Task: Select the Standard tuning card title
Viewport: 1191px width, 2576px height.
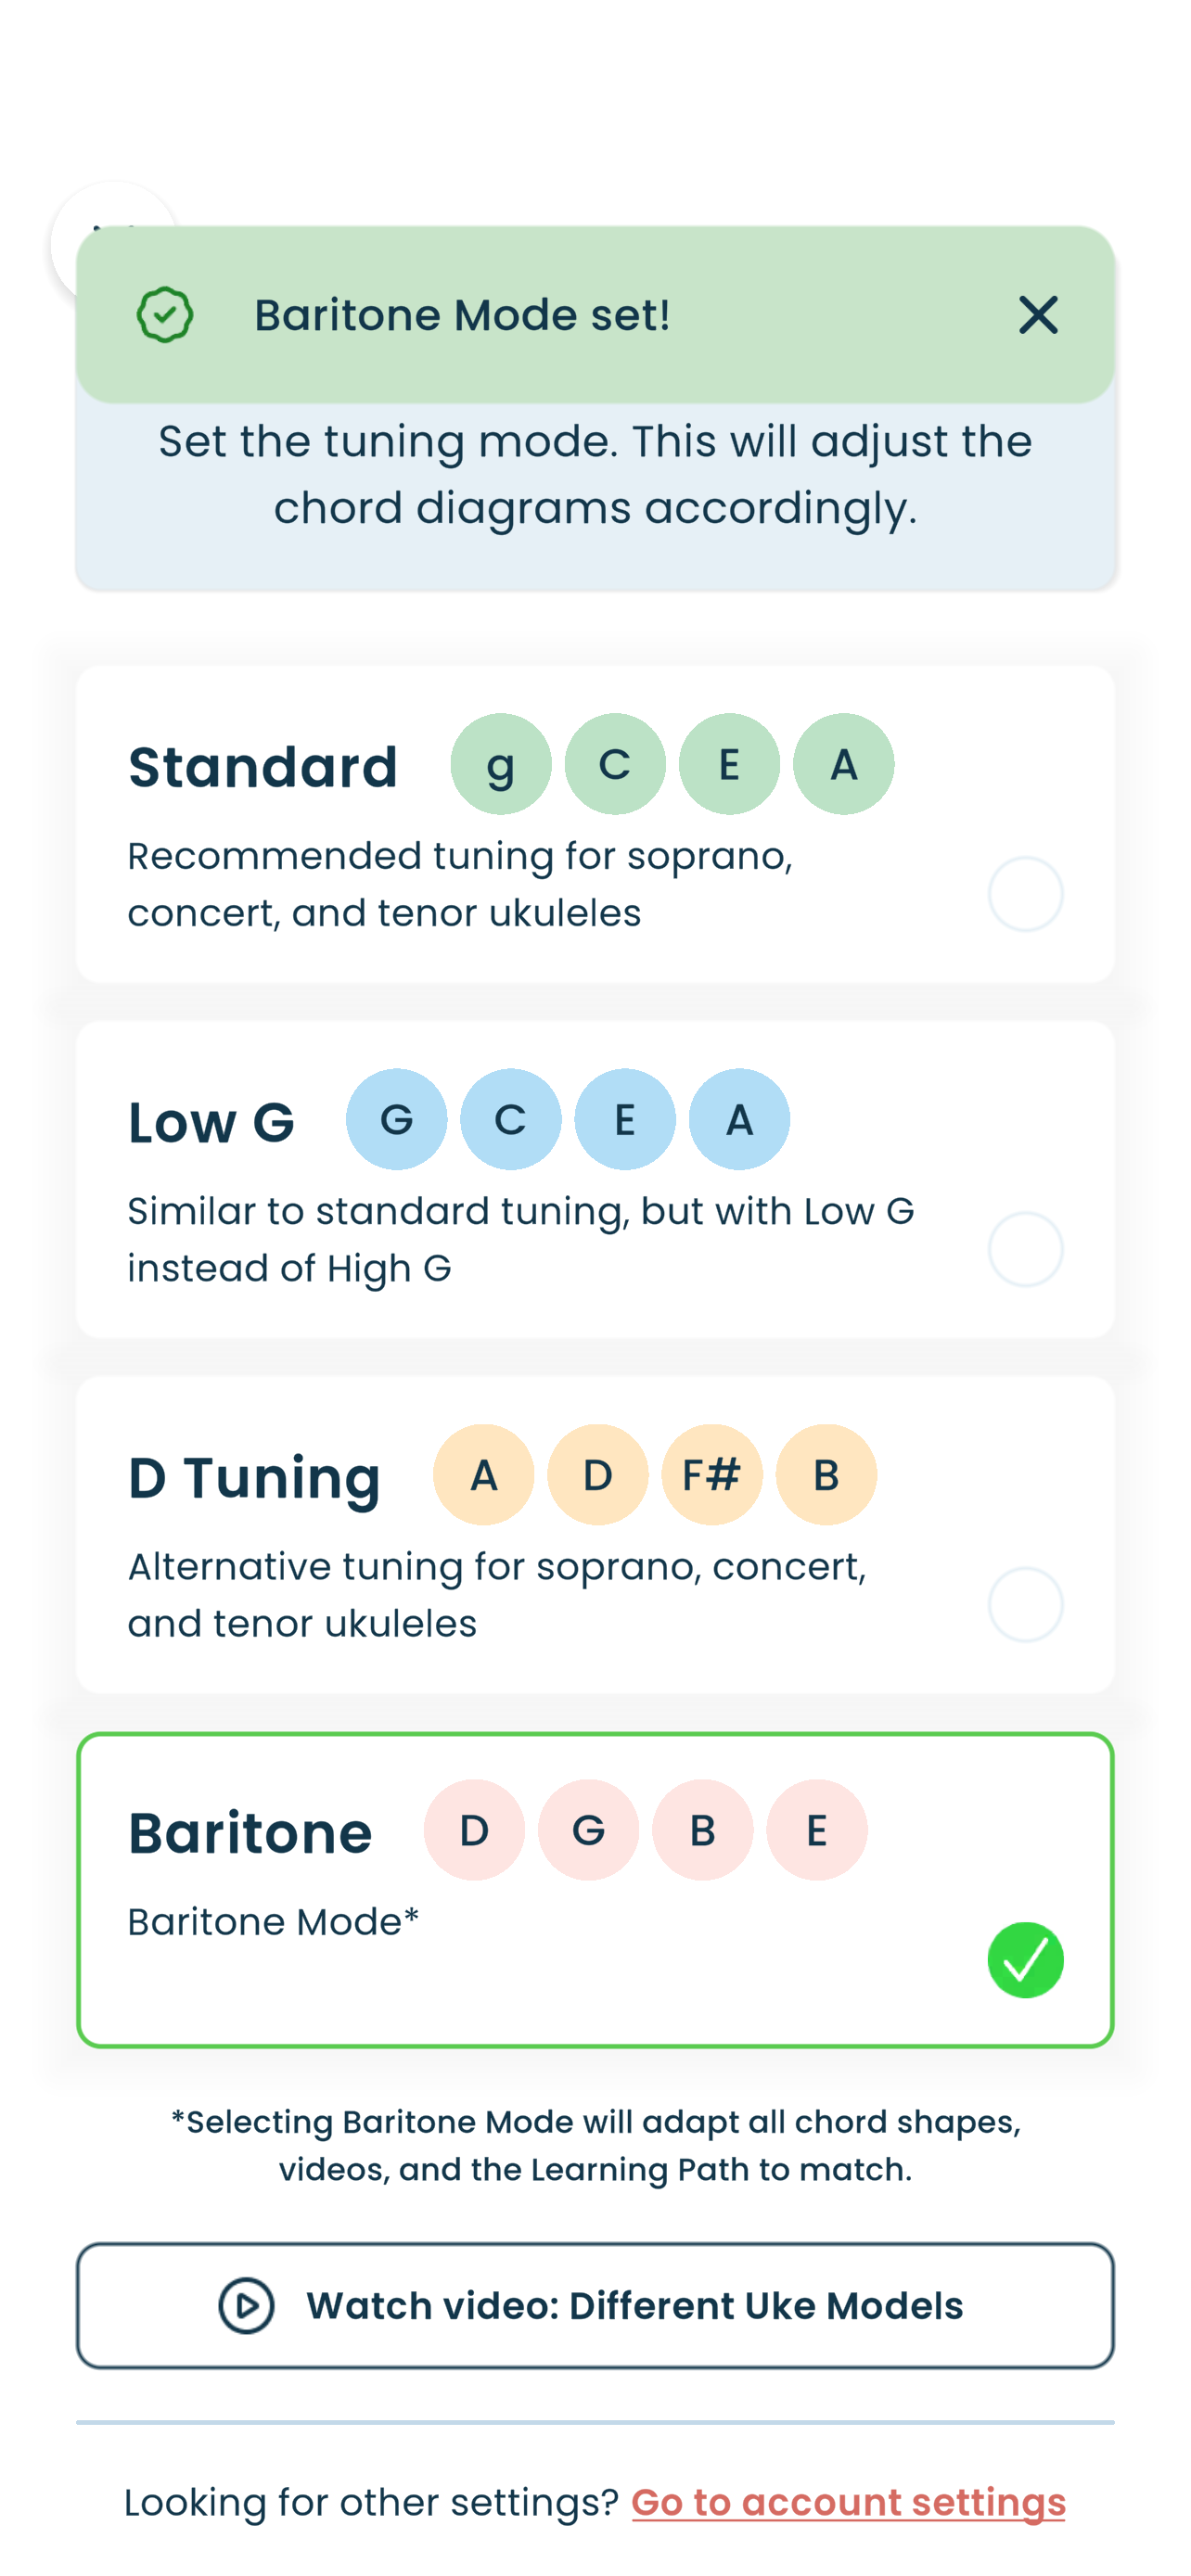Action: (263, 767)
